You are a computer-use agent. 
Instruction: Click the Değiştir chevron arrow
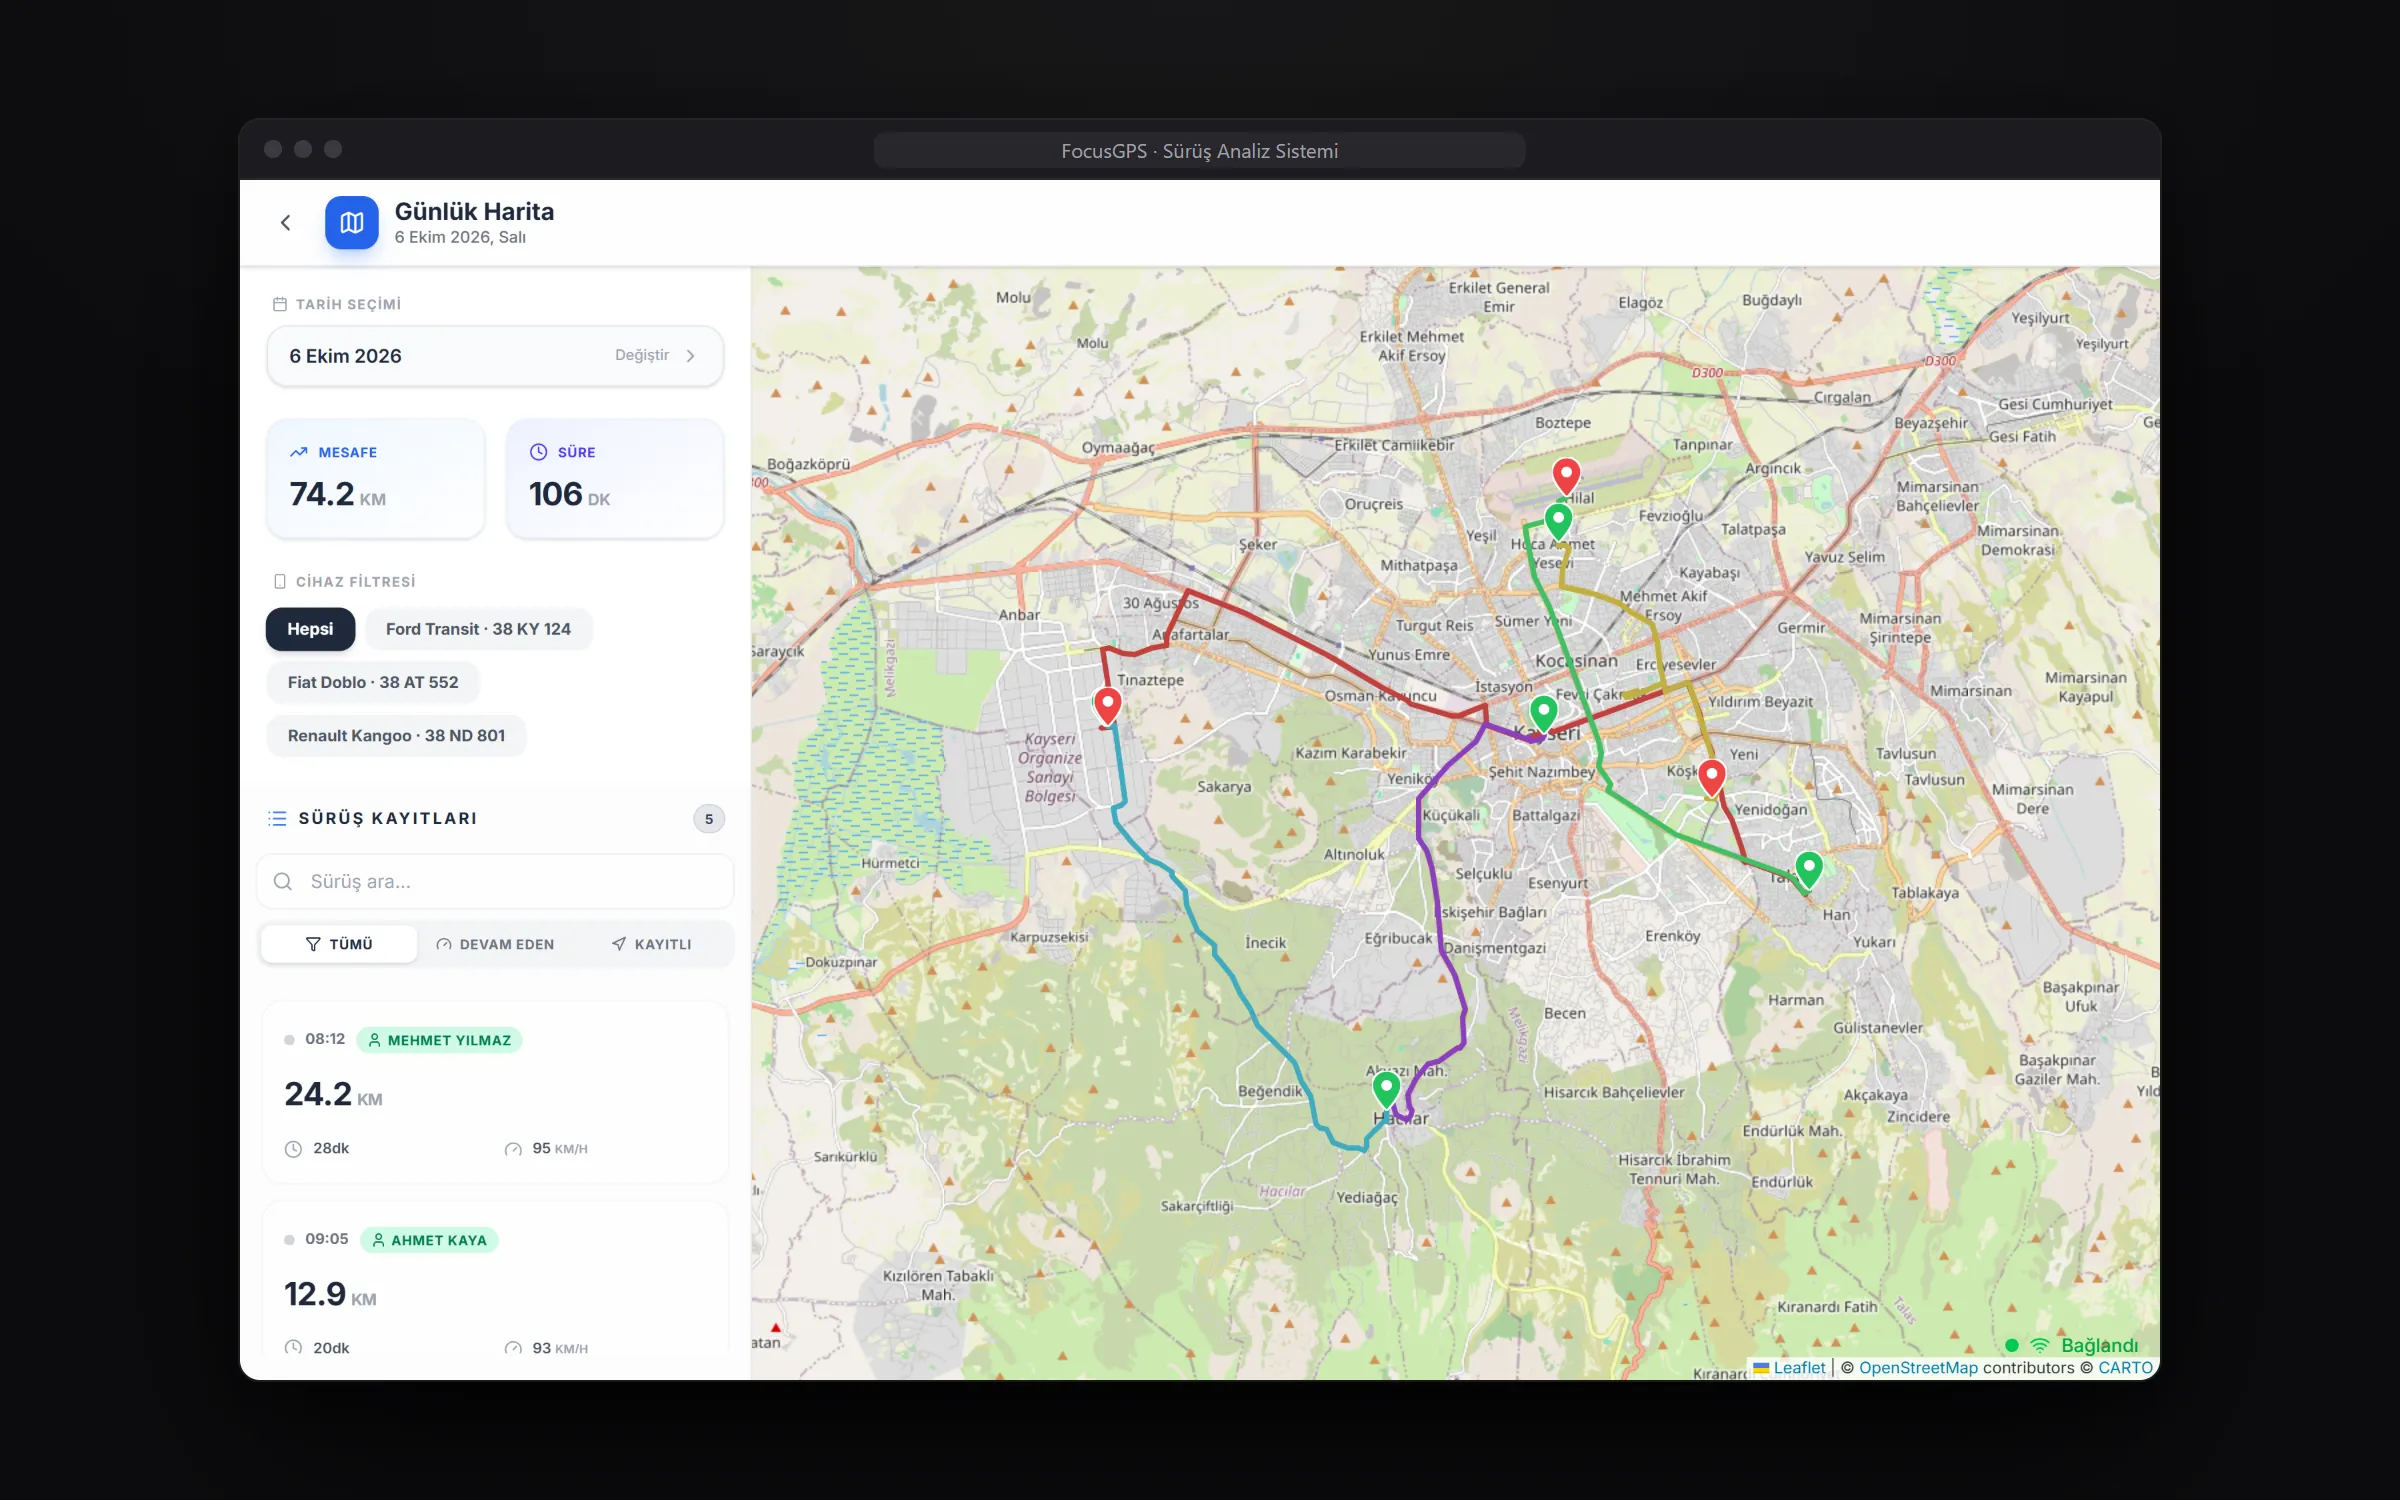pos(690,356)
